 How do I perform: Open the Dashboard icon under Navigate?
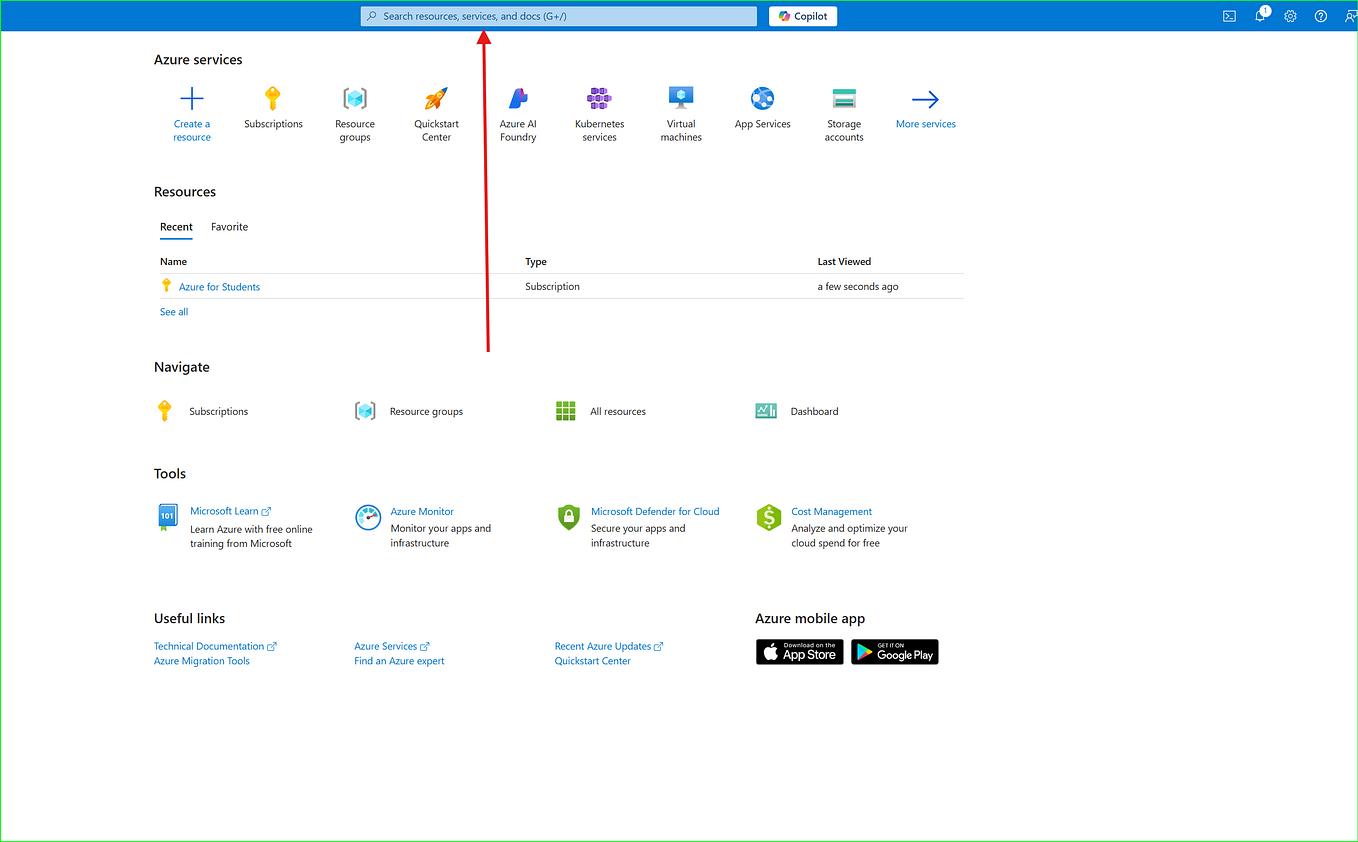point(765,410)
